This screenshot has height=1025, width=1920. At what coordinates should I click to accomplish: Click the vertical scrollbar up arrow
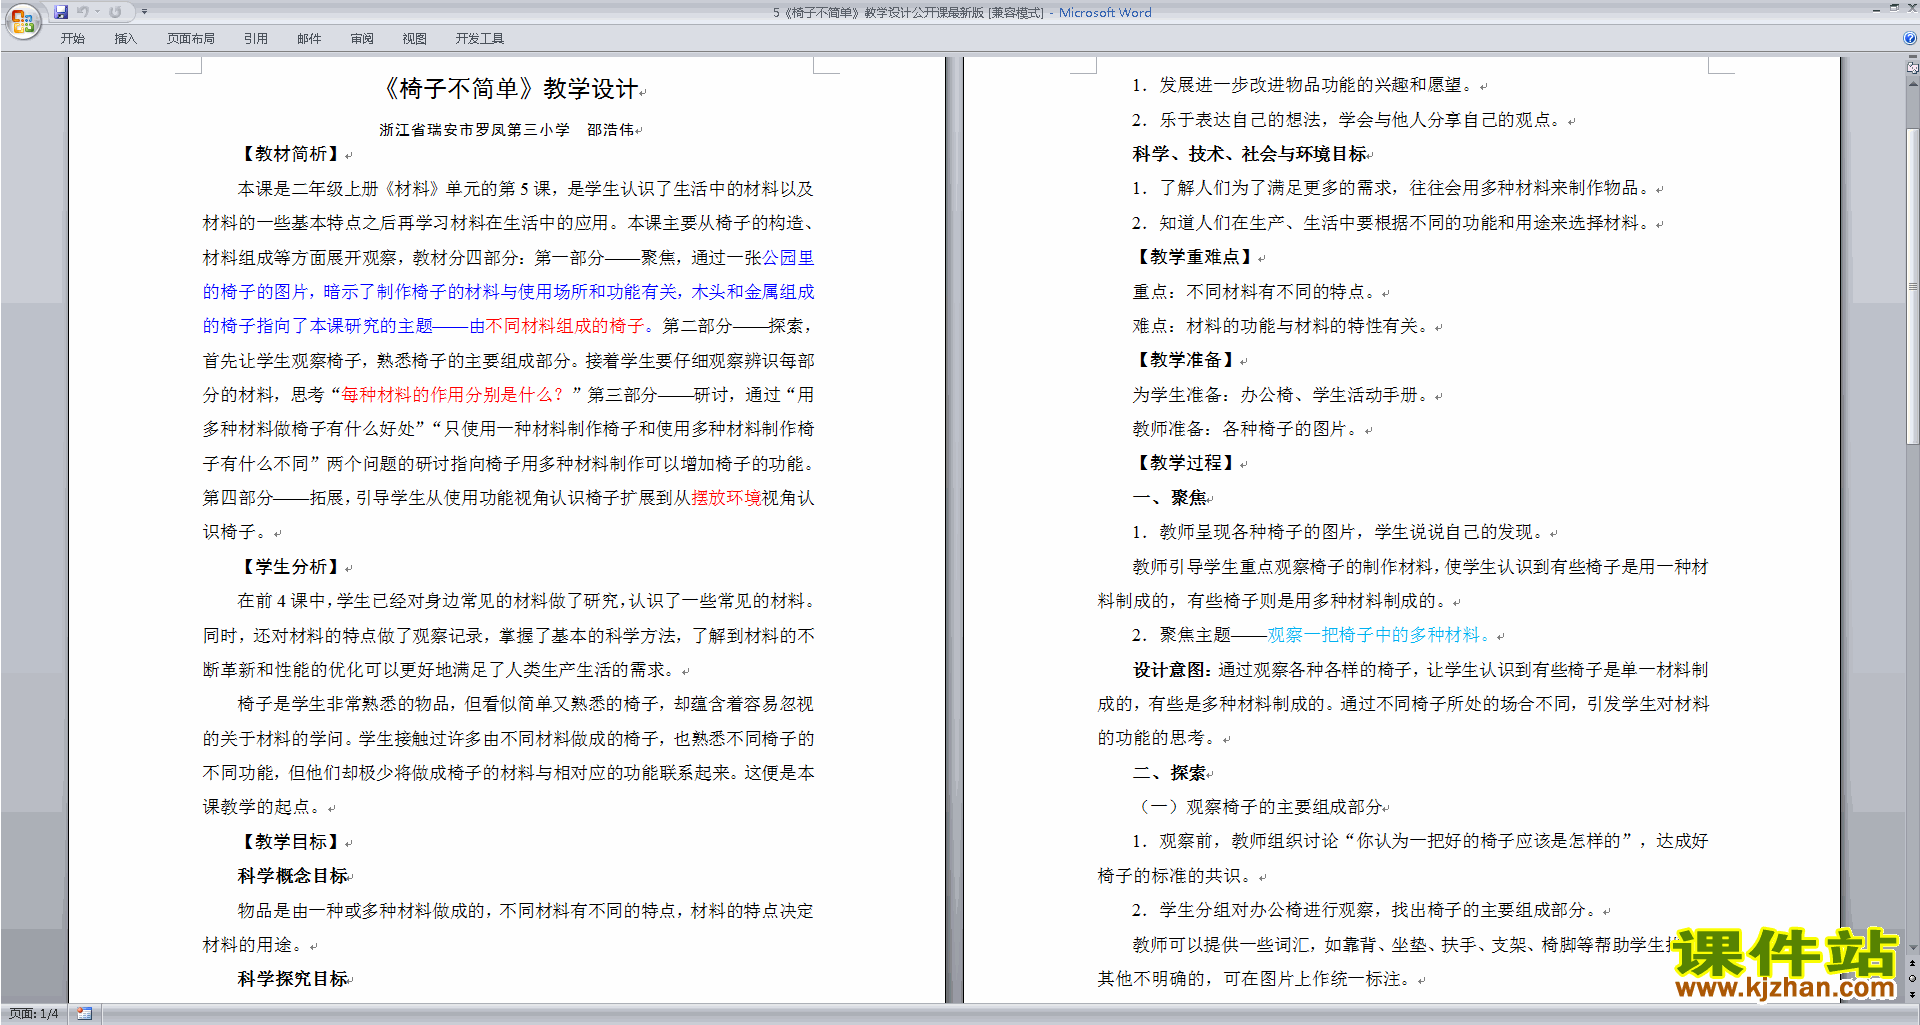[1913, 83]
